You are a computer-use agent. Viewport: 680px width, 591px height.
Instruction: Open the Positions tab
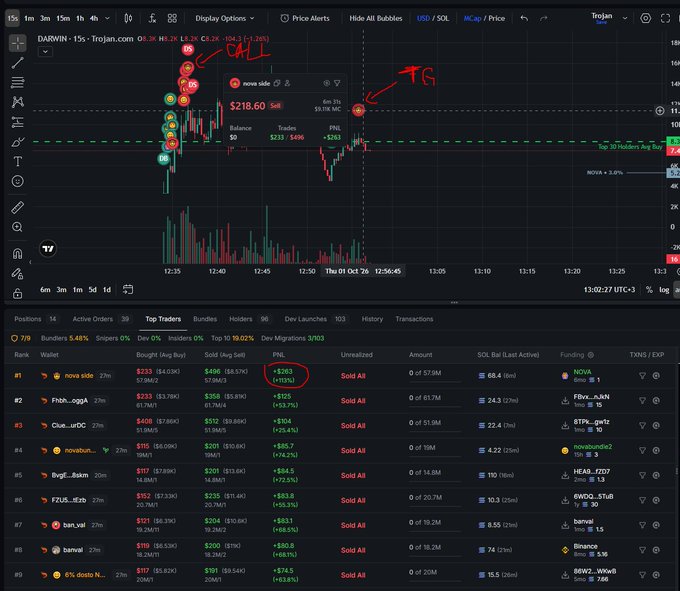click(35, 319)
